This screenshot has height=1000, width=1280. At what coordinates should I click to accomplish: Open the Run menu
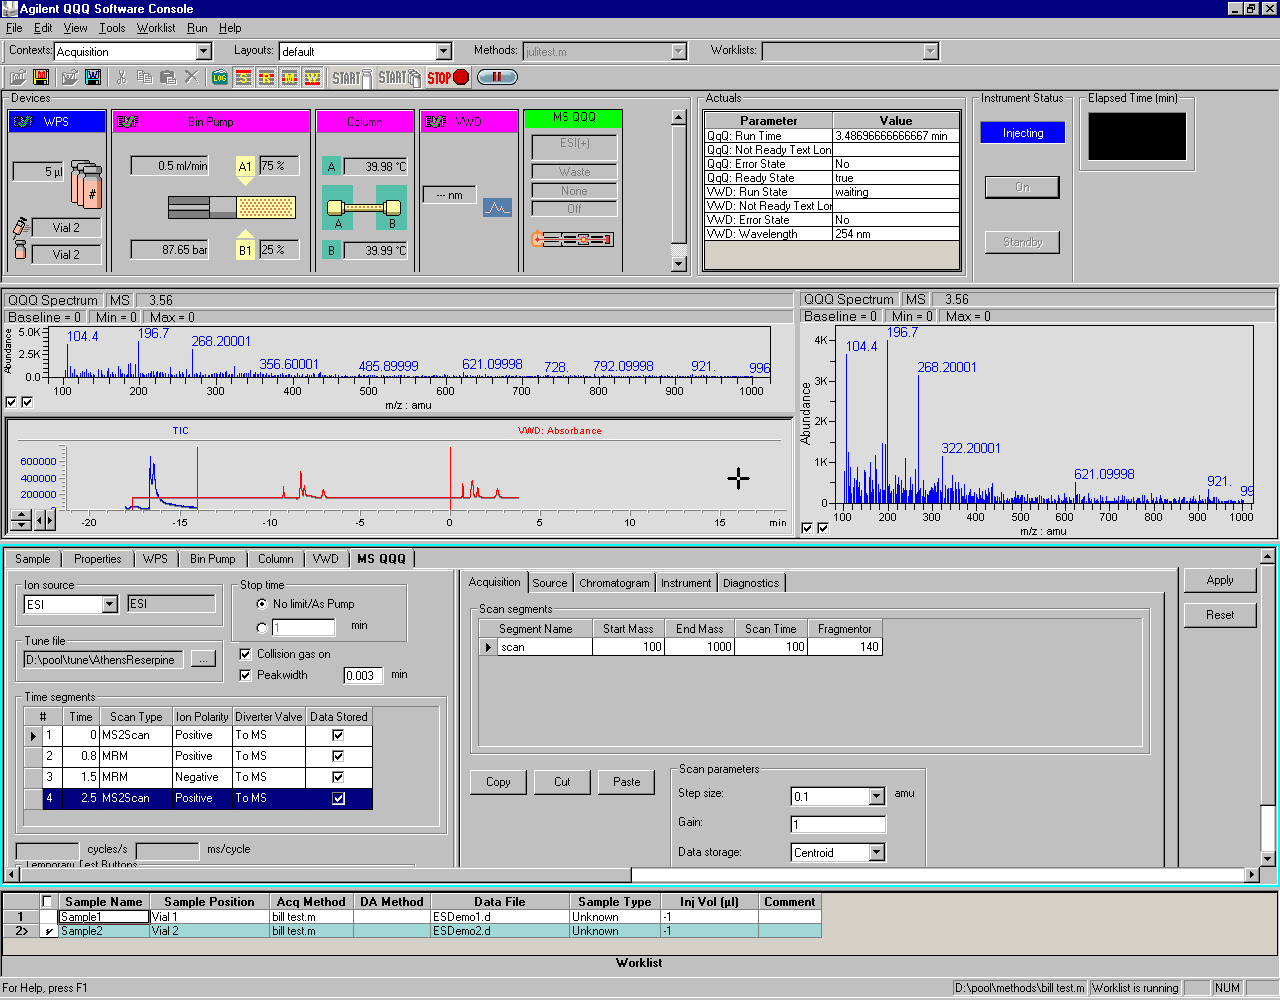pyautogui.click(x=197, y=28)
